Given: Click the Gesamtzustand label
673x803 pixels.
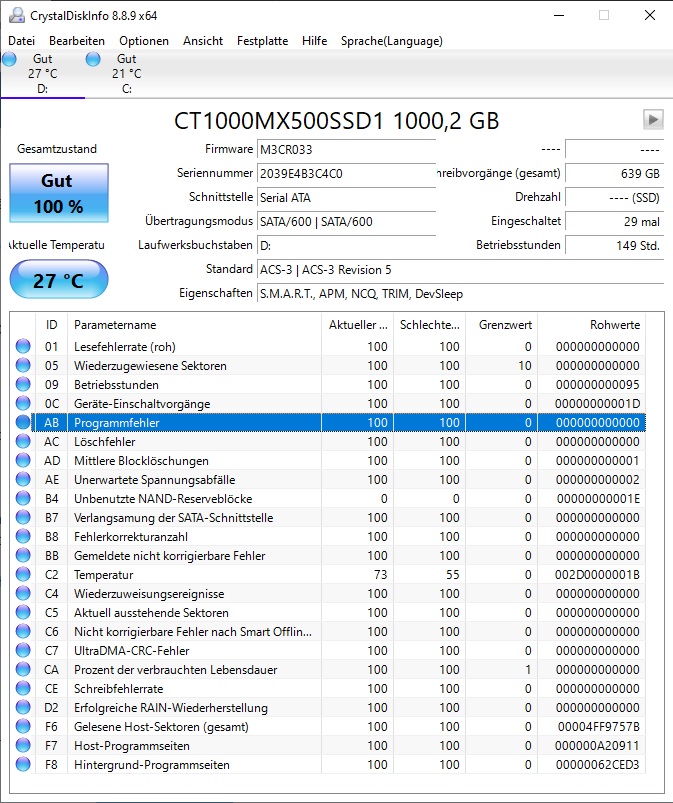Looking at the screenshot, I should coord(57,149).
